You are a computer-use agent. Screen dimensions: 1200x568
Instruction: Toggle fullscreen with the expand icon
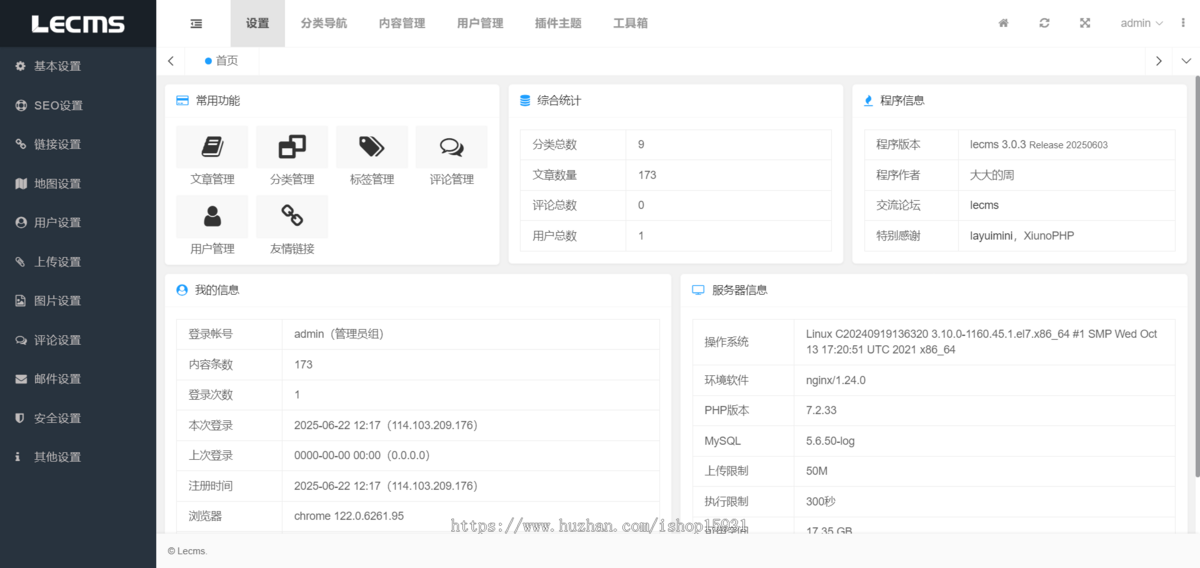1085,23
